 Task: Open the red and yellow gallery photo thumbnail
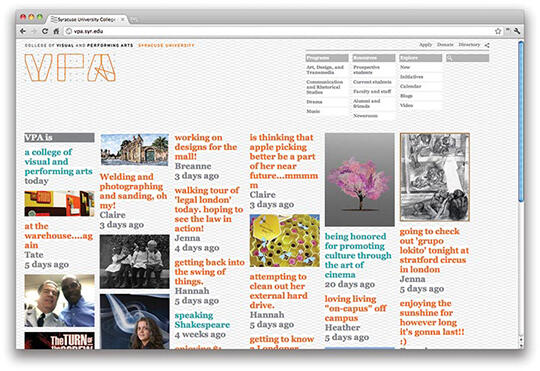click(59, 204)
